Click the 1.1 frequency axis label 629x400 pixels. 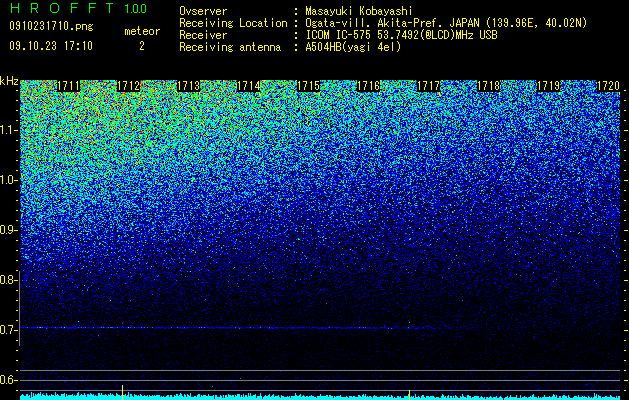tap(9, 130)
